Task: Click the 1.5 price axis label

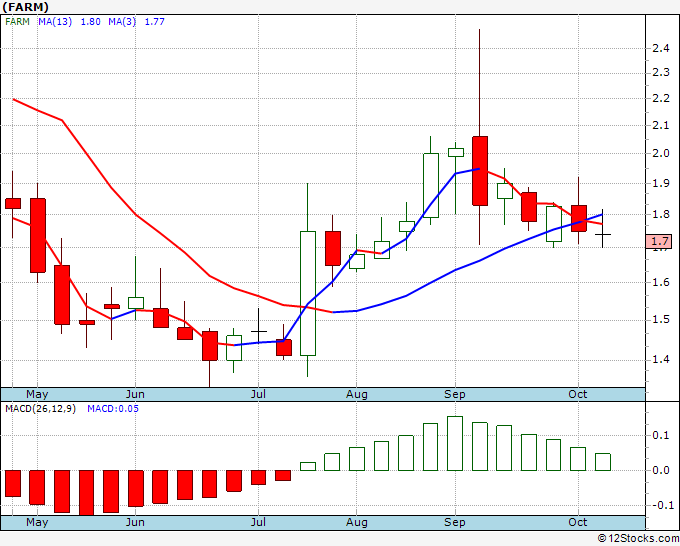Action: 661,320
